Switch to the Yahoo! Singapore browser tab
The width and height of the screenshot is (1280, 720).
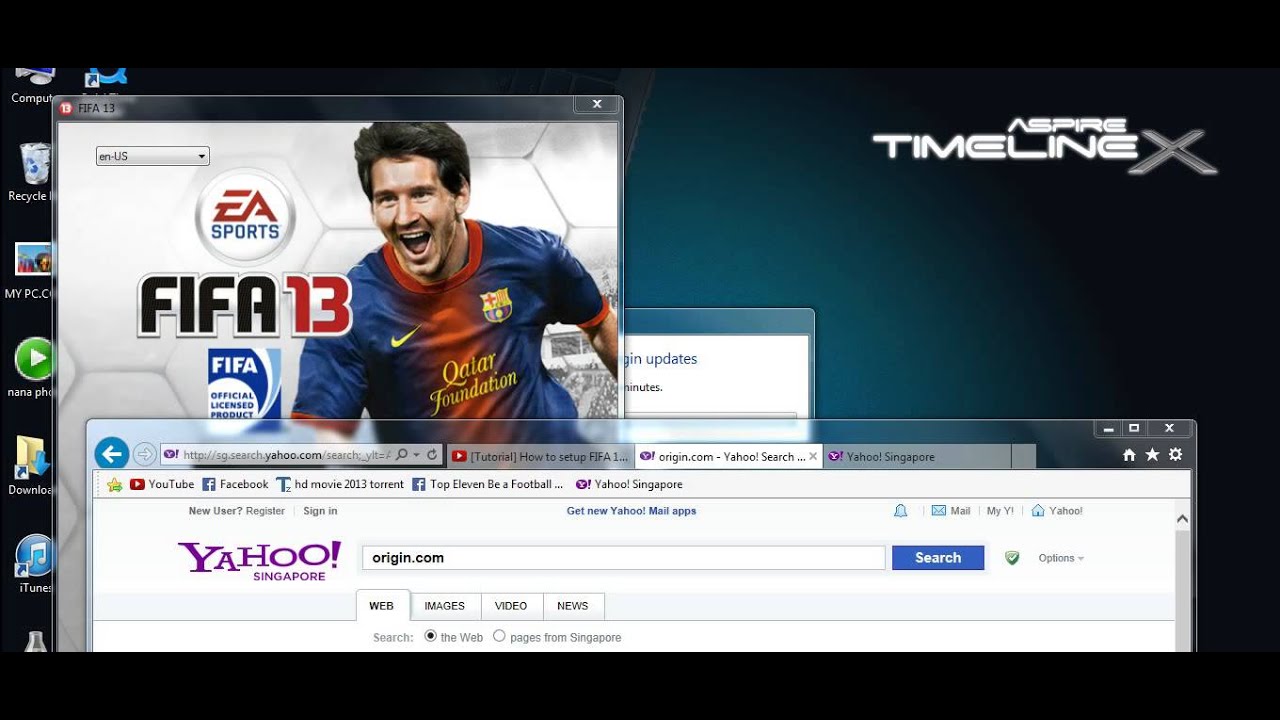tap(916, 456)
